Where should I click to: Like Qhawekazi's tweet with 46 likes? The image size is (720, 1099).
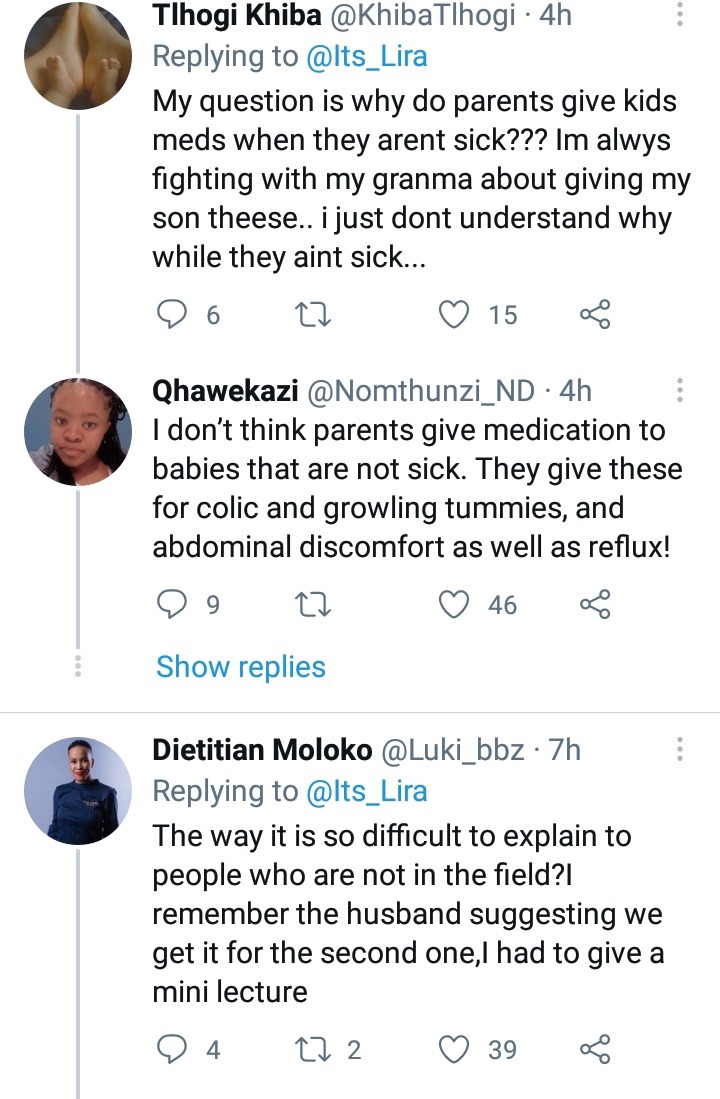point(454,604)
